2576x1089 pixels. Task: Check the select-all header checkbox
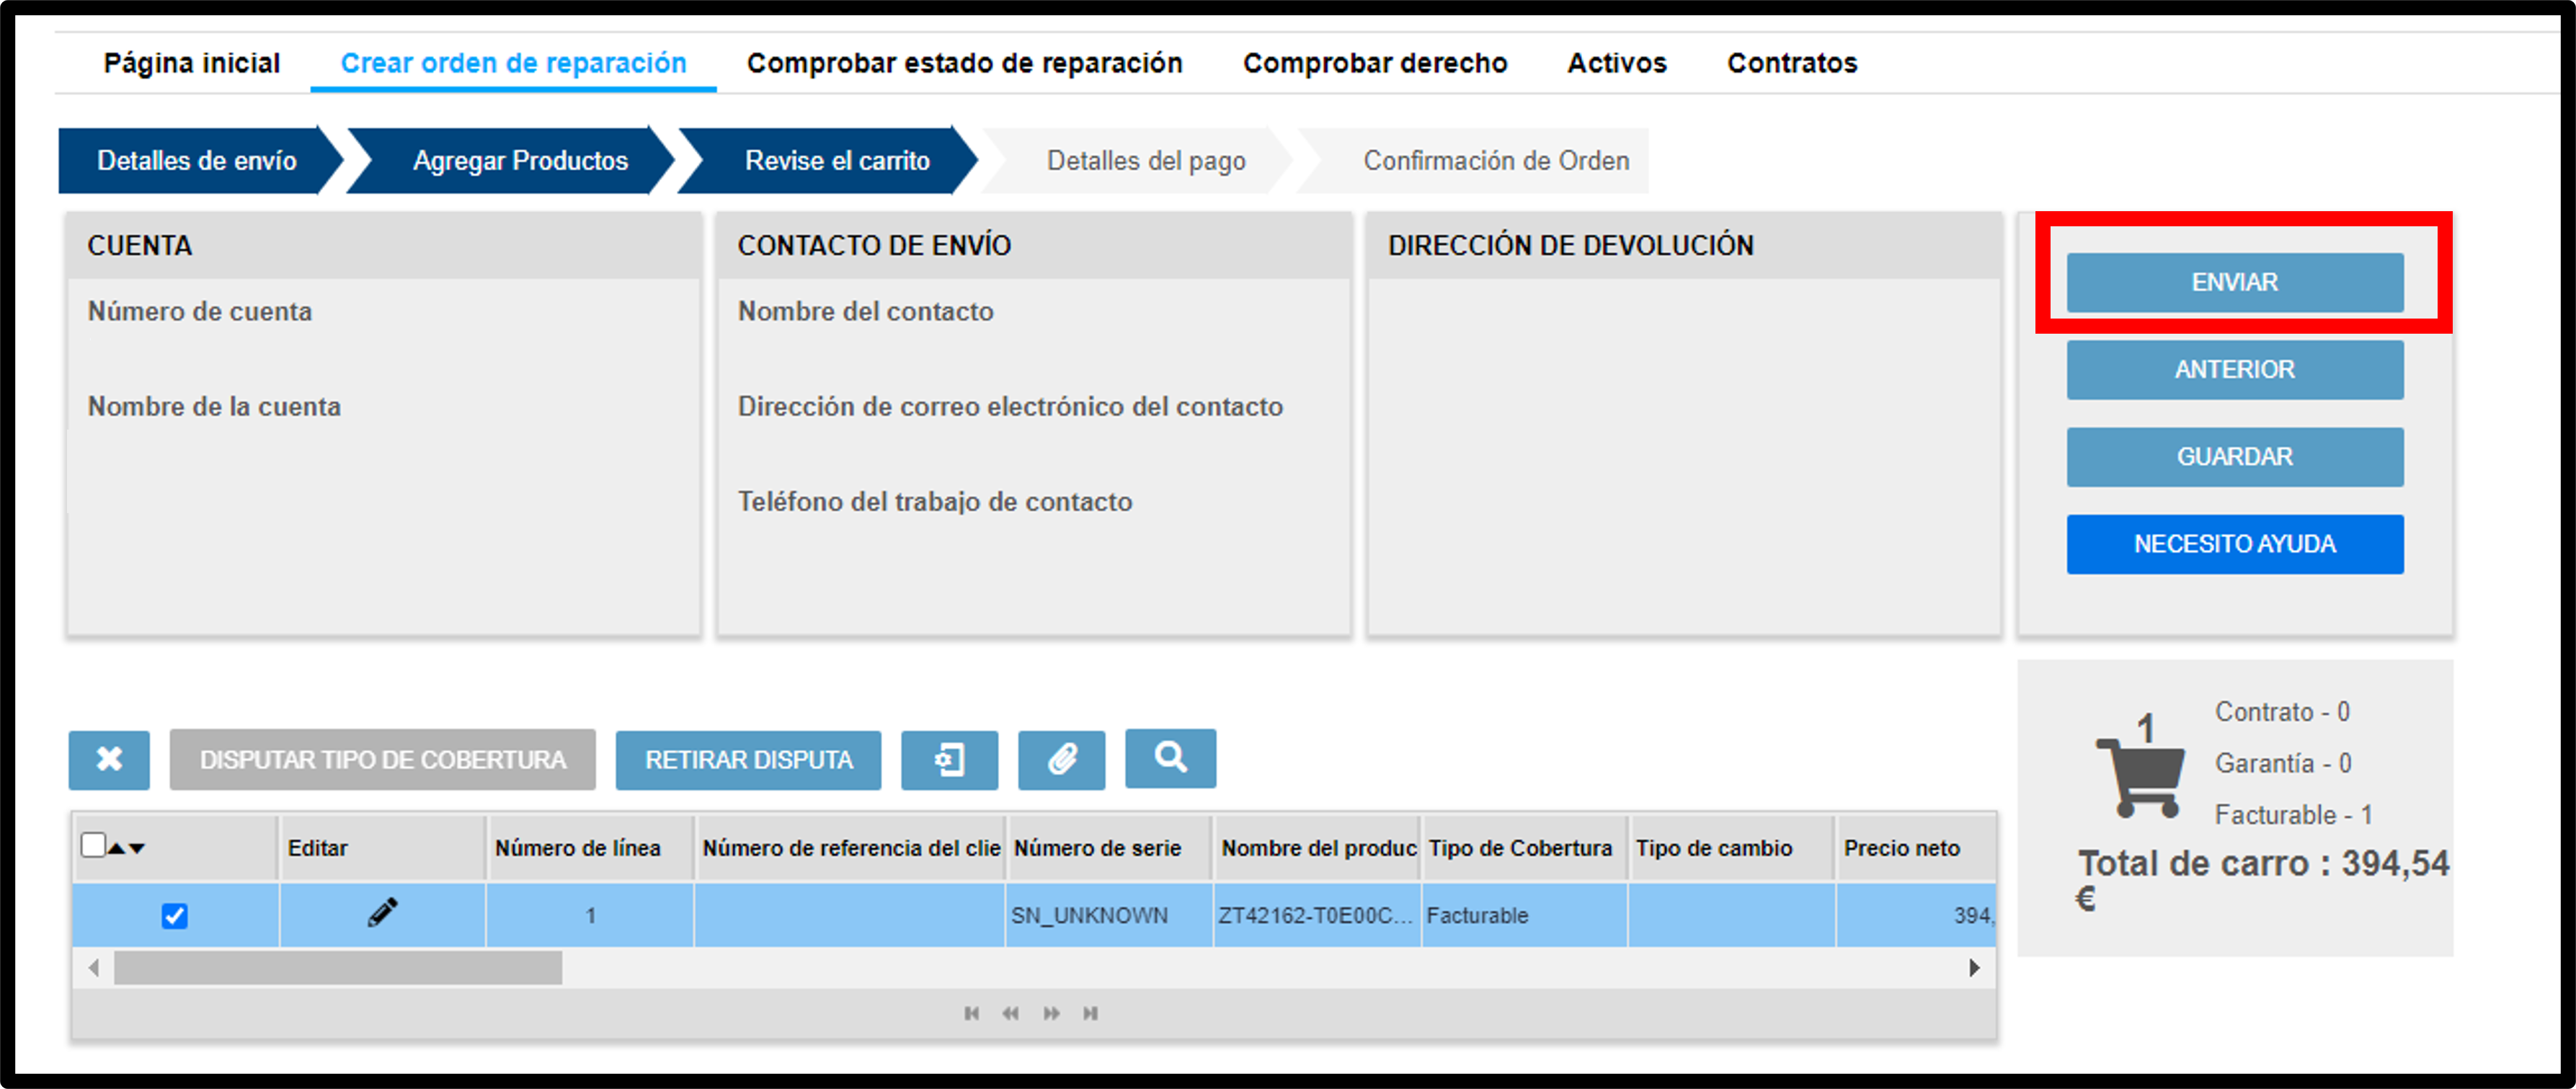[x=93, y=845]
